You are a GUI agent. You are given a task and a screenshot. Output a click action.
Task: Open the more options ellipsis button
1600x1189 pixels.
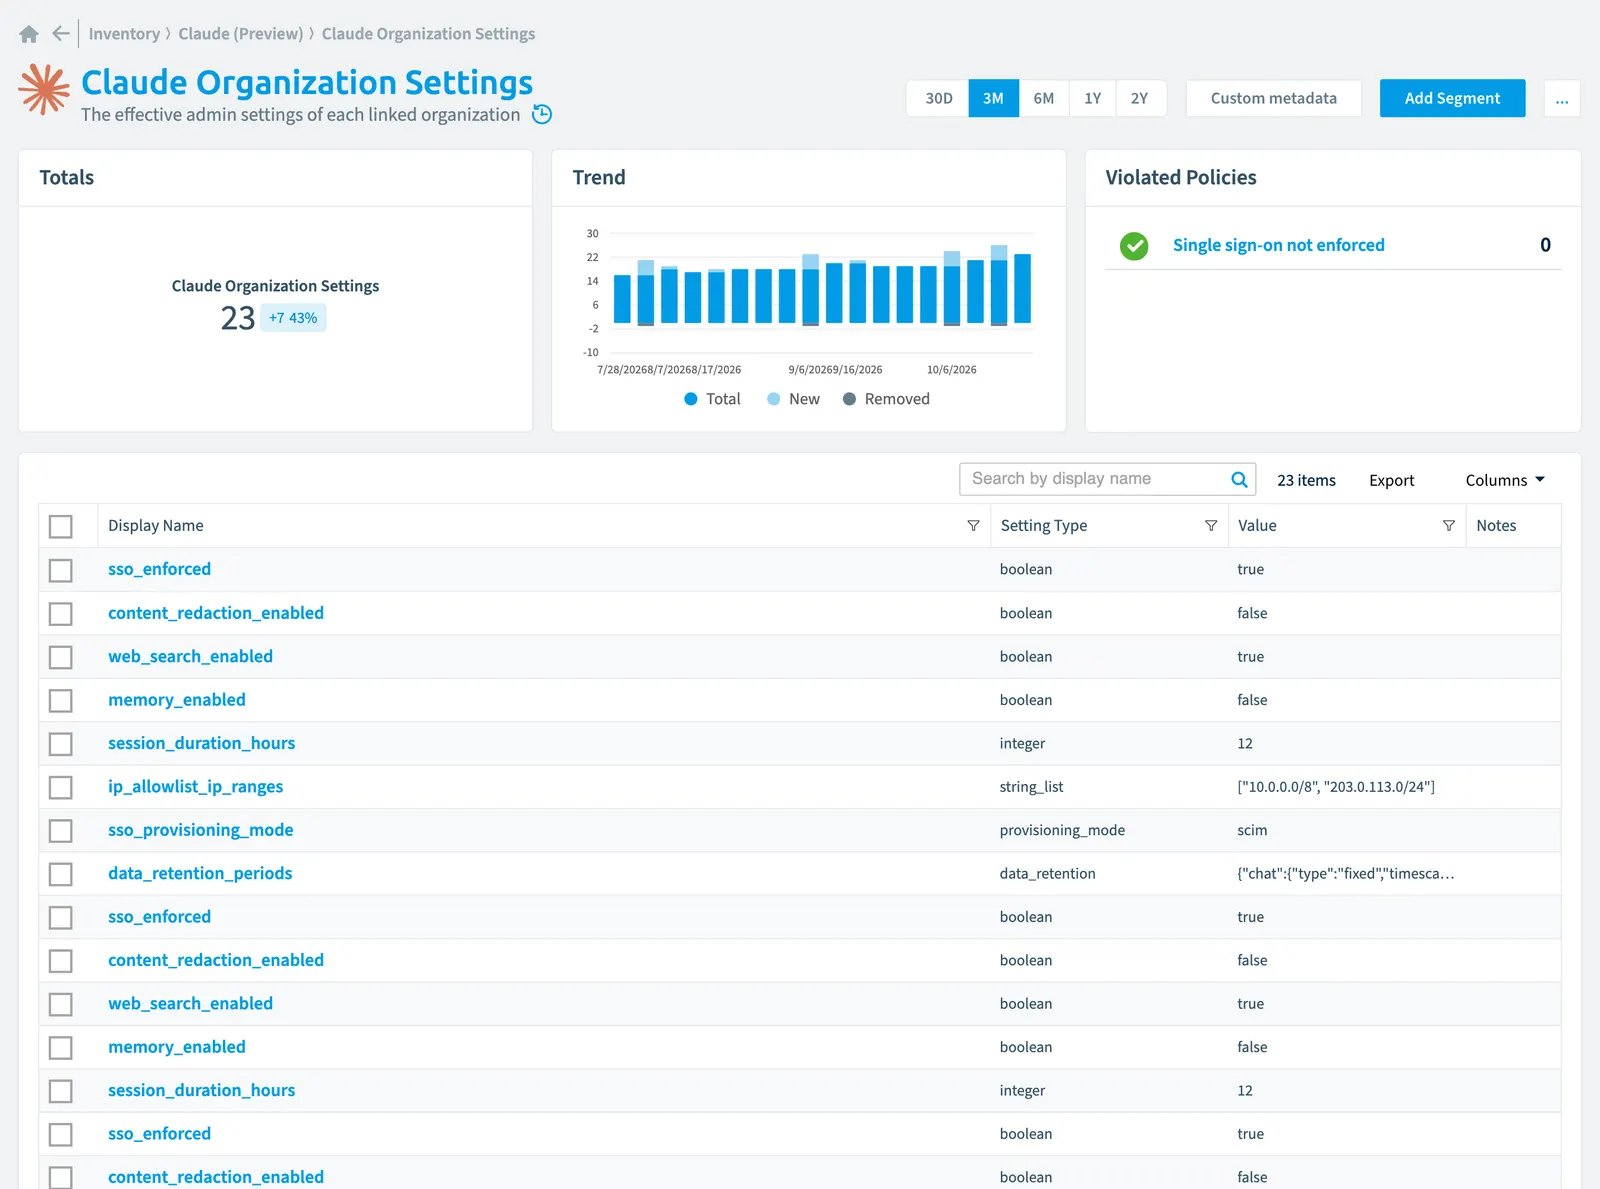tap(1562, 99)
